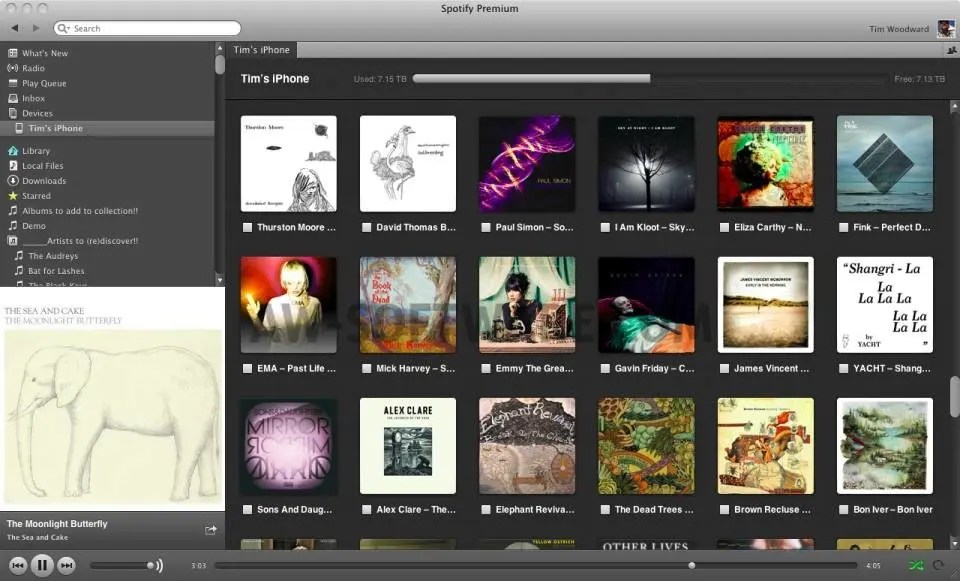
Task: Click the iPhone storage usage bar
Action: pos(650,78)
